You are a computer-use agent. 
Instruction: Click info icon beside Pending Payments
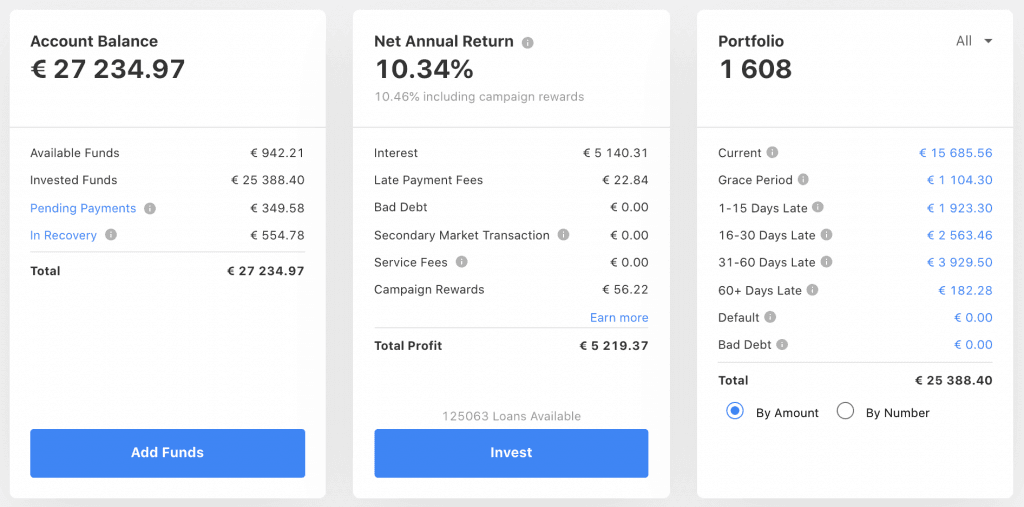(150, 209)
